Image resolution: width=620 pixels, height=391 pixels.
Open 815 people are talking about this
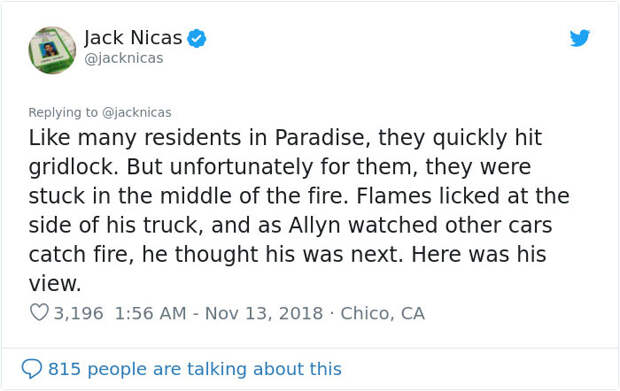pyautogui.click(x=195, y=369)
